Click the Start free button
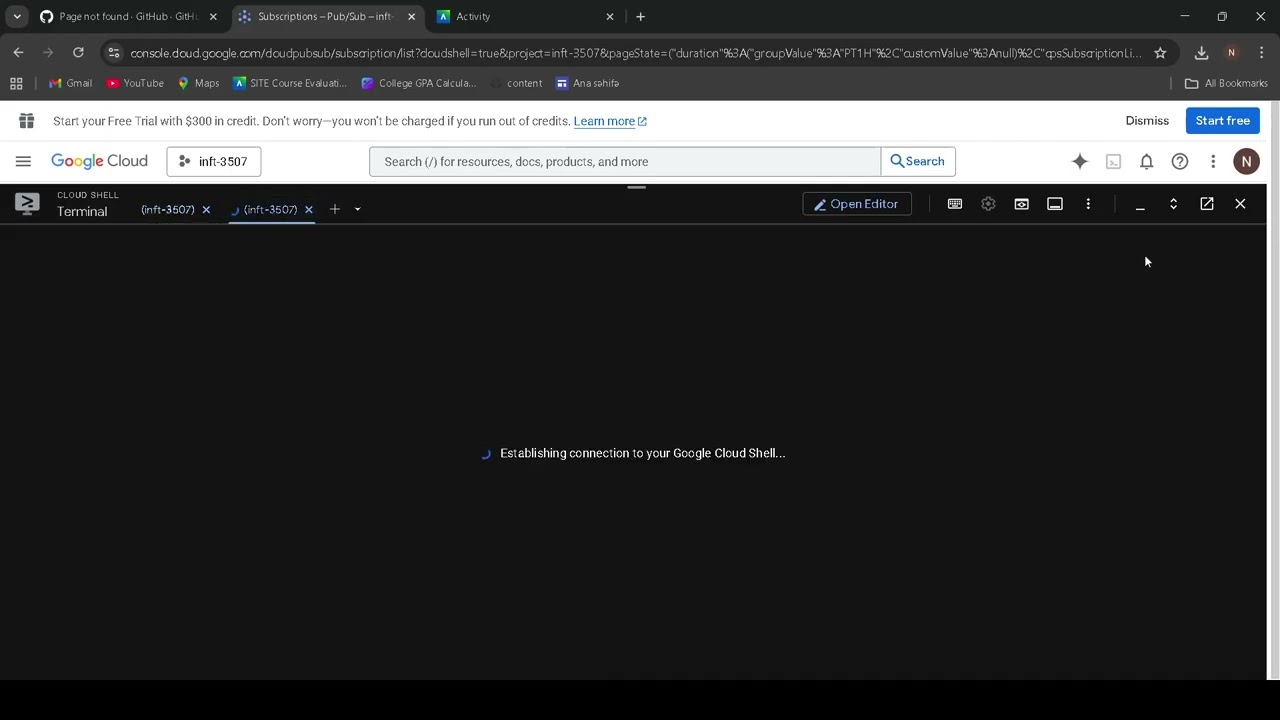This screenshot has height=720, width=1280. tap(1223, 121)
